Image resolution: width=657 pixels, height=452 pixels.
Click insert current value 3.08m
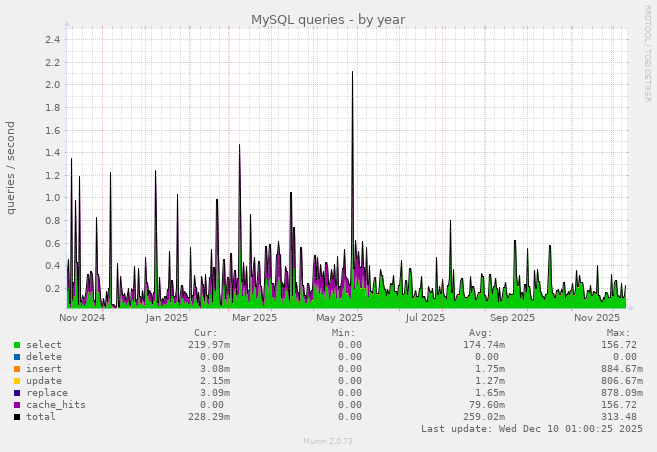[215, 369]
